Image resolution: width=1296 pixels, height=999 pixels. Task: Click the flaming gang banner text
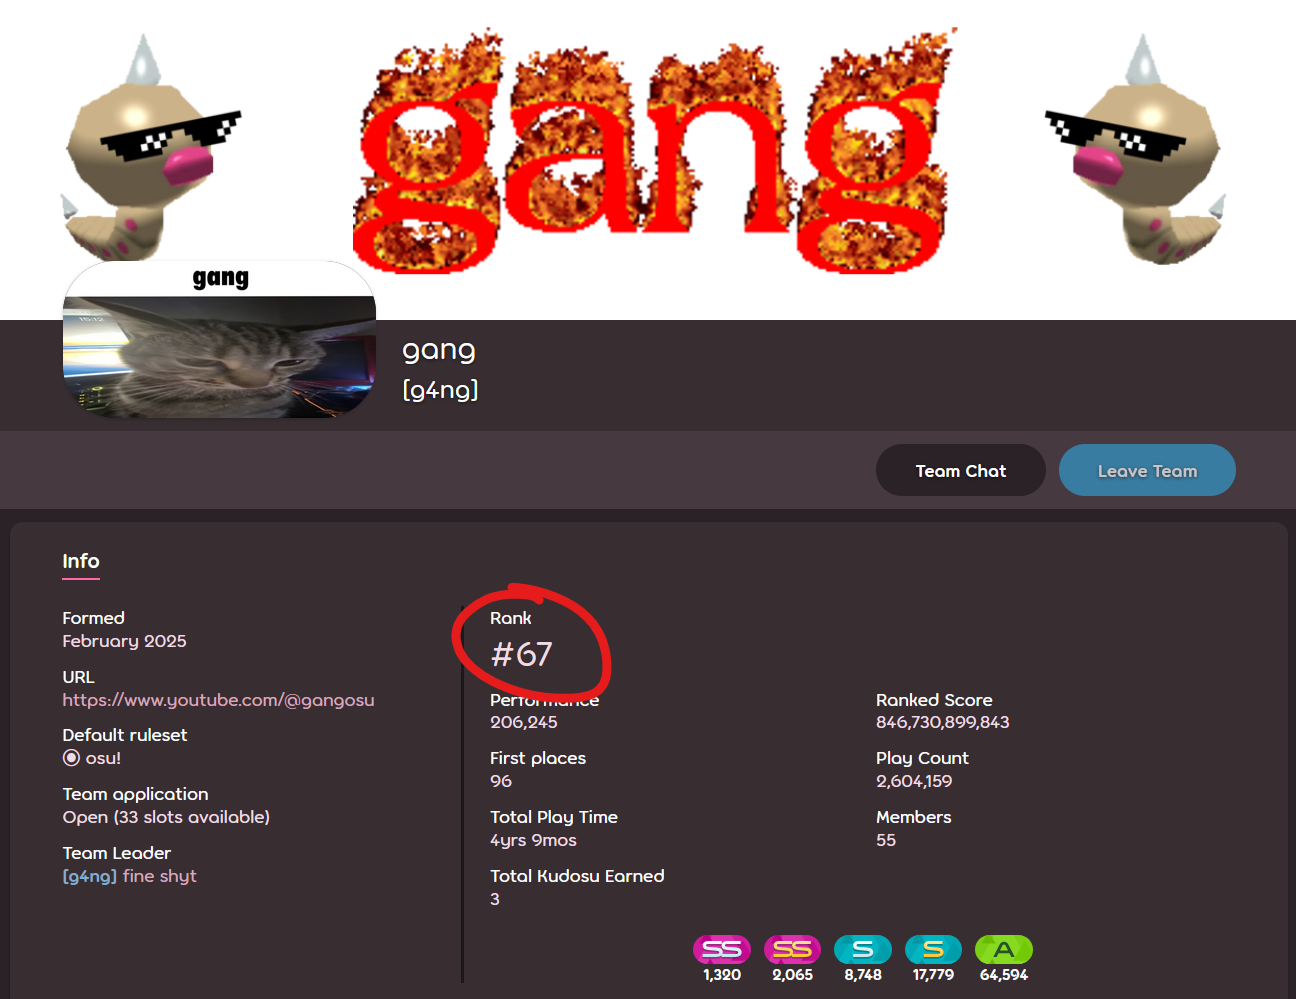pos(652,152)
